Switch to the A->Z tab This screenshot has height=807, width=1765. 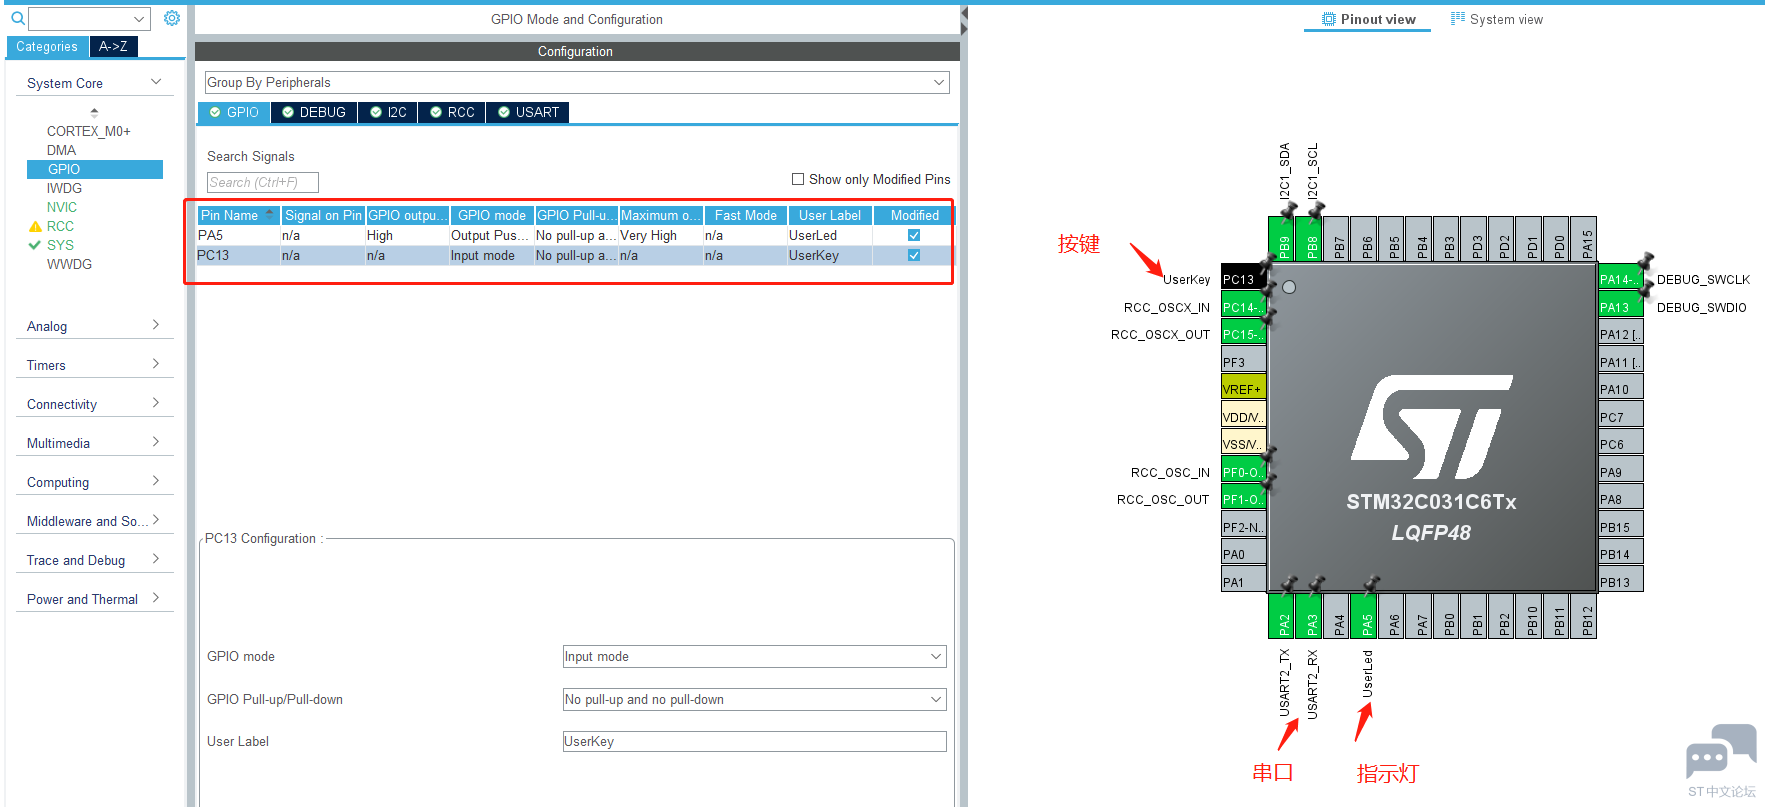click(x=113, y=47)
